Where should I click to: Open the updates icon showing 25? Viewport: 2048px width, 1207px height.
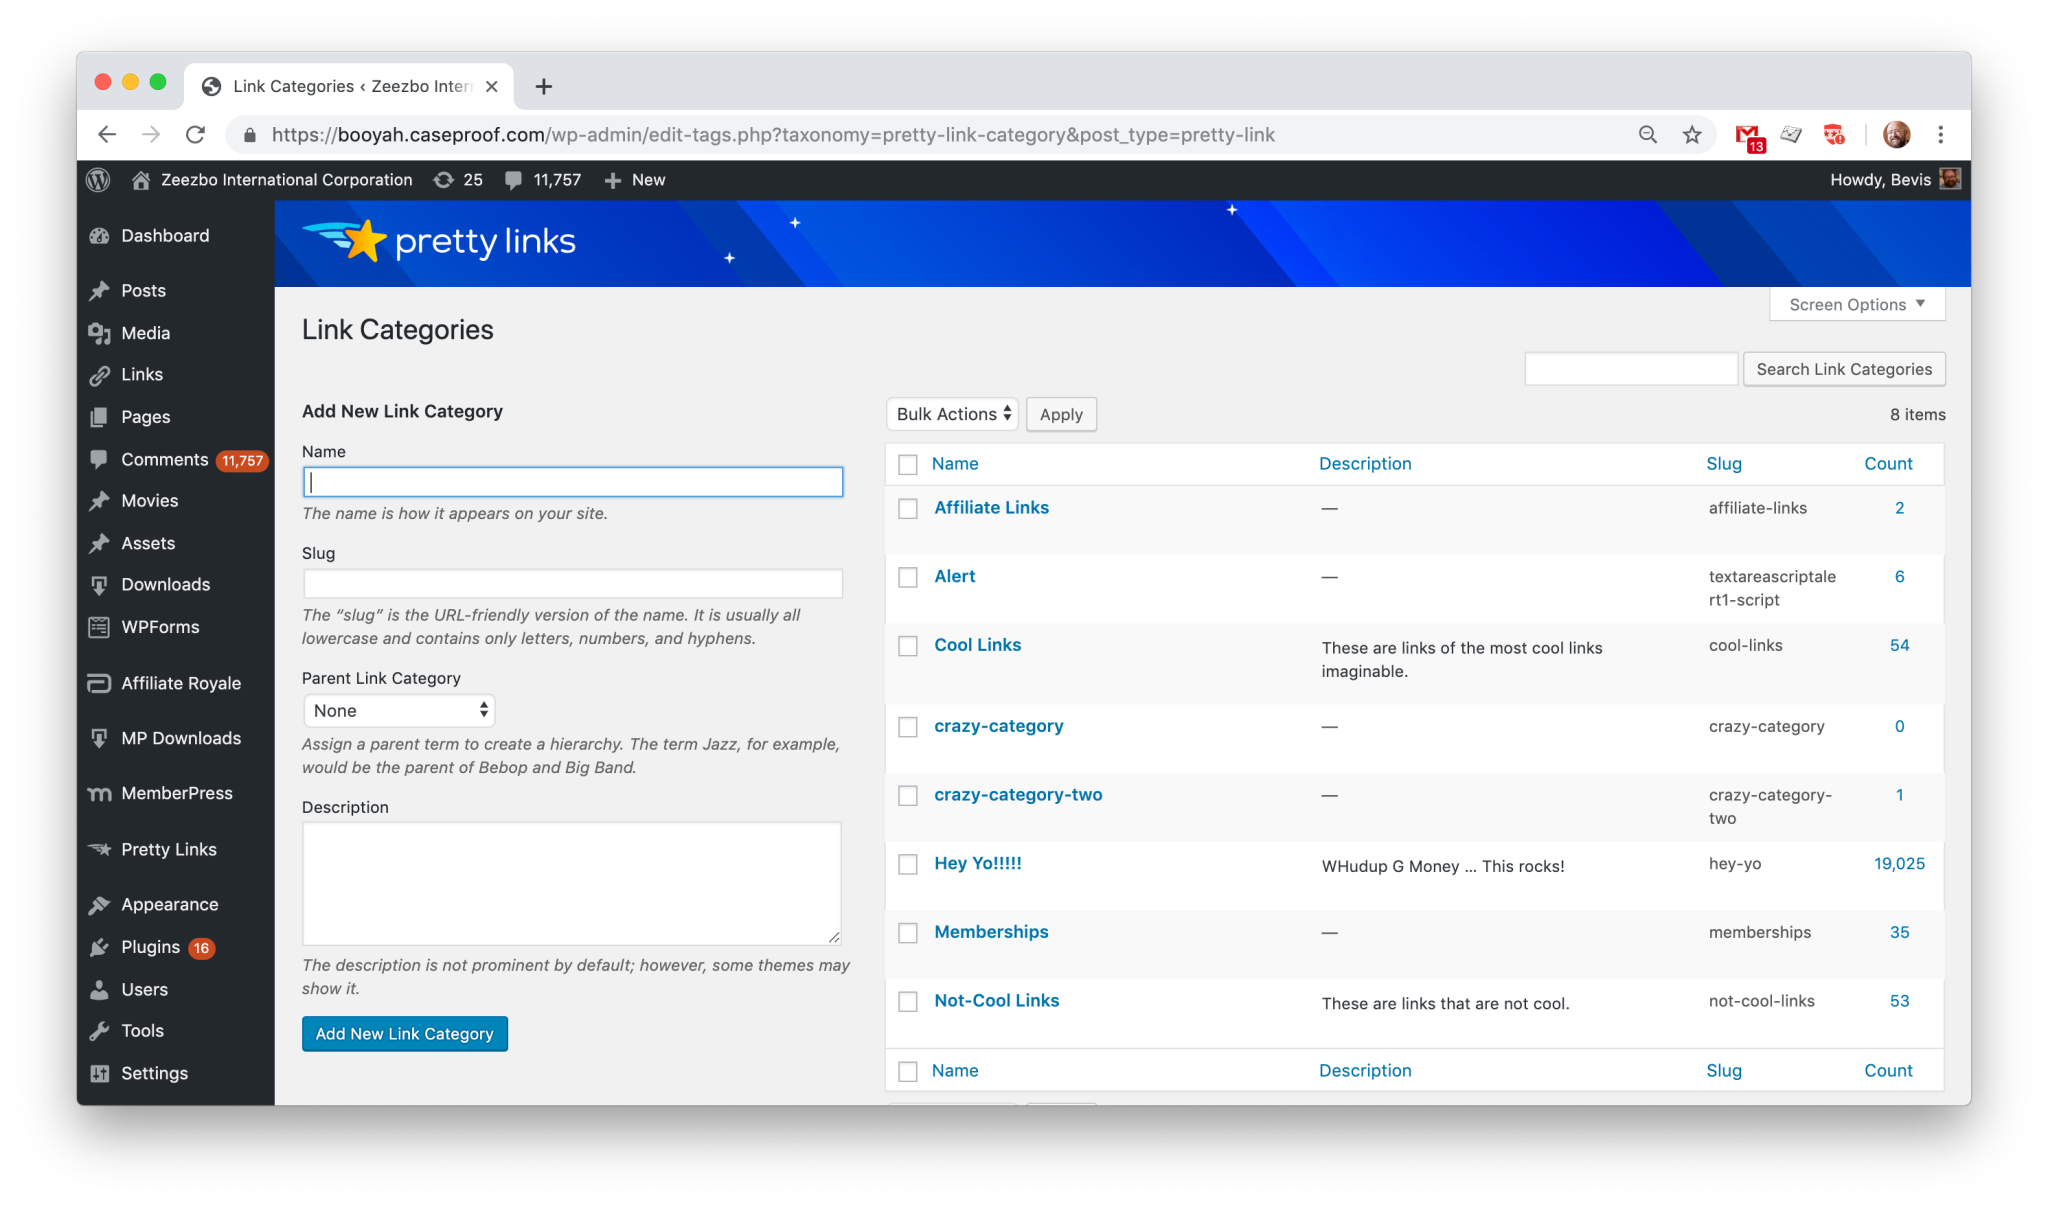(x=444, y=180)
